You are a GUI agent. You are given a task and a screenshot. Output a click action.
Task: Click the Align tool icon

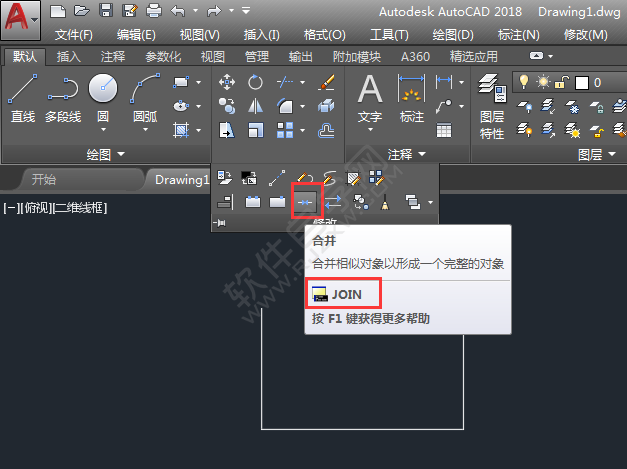(225, 202)
